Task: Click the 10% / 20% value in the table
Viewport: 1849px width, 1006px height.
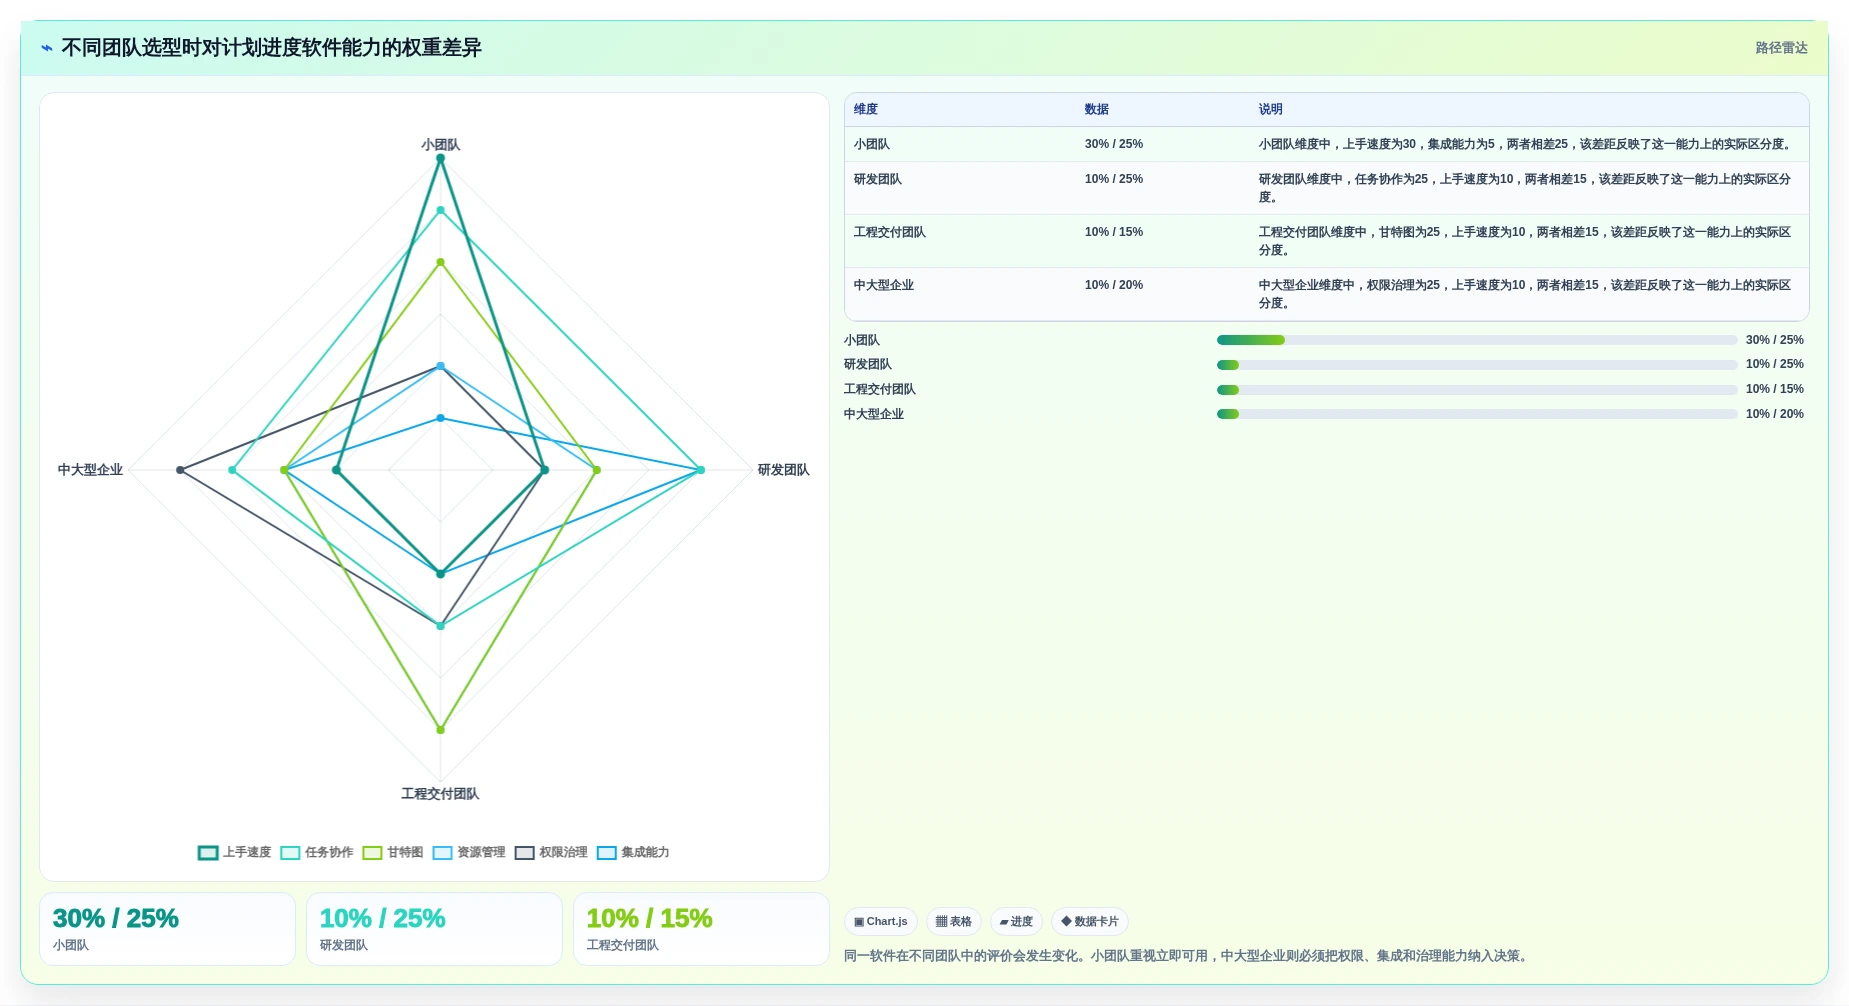Action: [x=1114, y=285]
